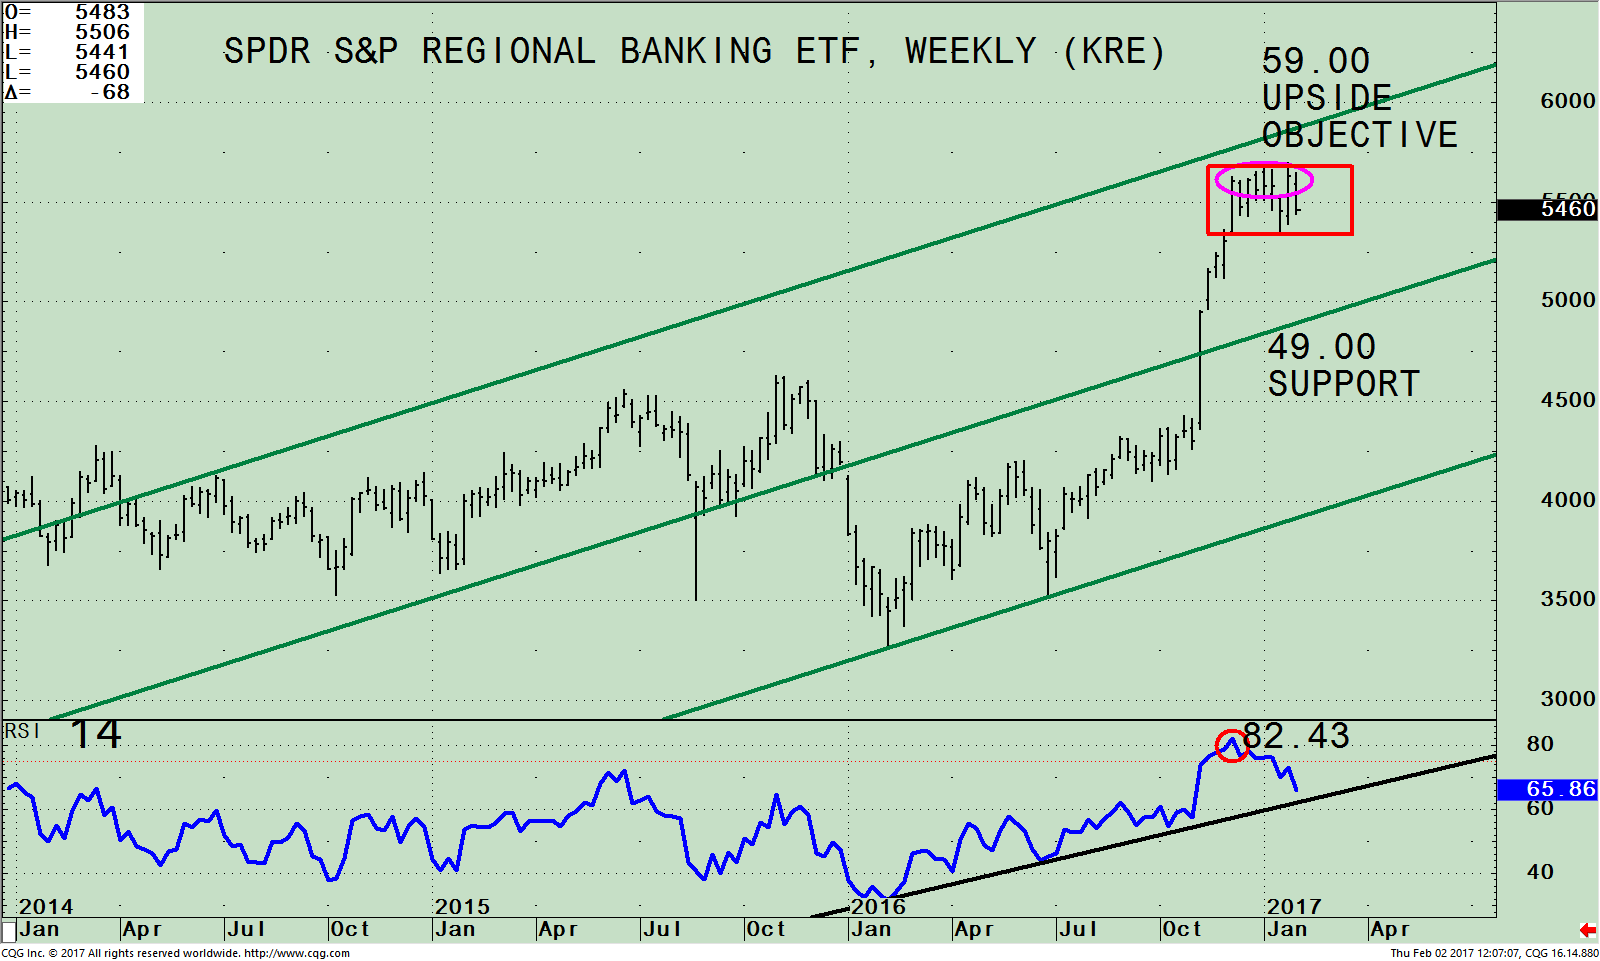The height and width of the screenshot is (961, 1600).
Task: Select the blue 65.86 RSI value tag
Action: pos(1547,790)
